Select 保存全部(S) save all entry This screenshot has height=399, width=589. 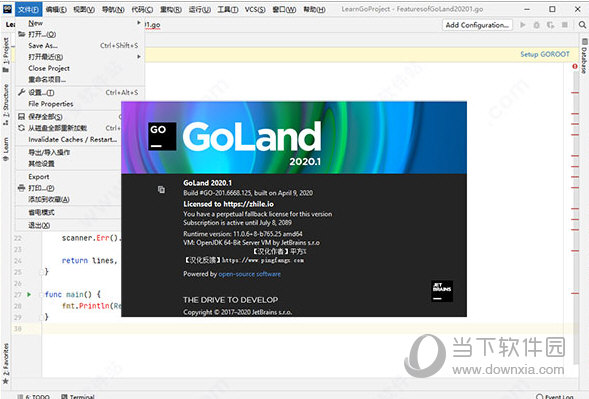tap(68, 116)
